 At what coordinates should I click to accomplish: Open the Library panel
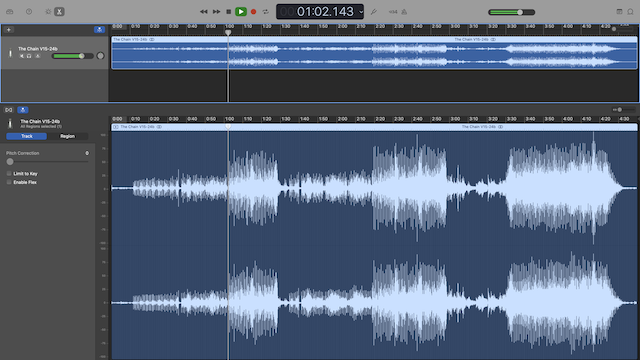(10, 12)
